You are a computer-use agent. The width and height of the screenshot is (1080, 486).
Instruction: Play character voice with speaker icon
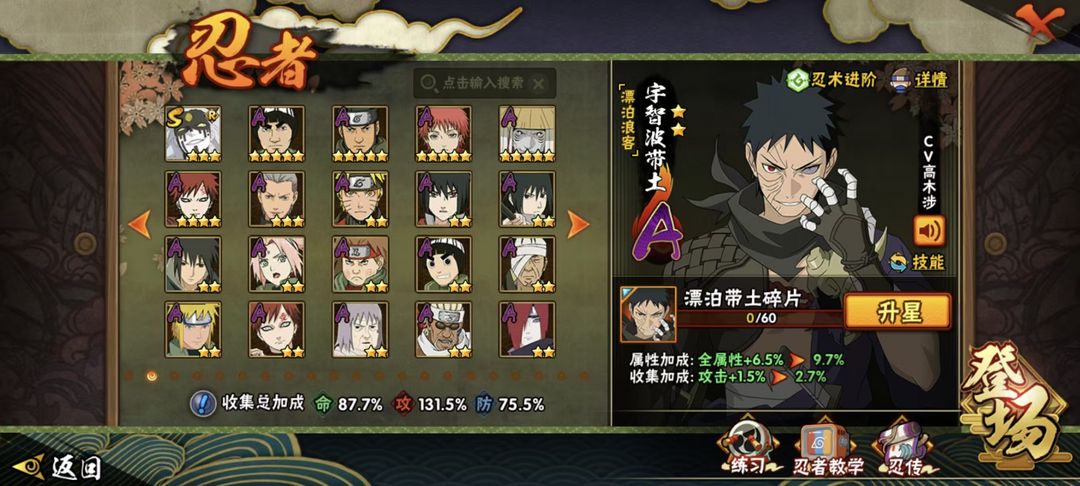(929, 231)
